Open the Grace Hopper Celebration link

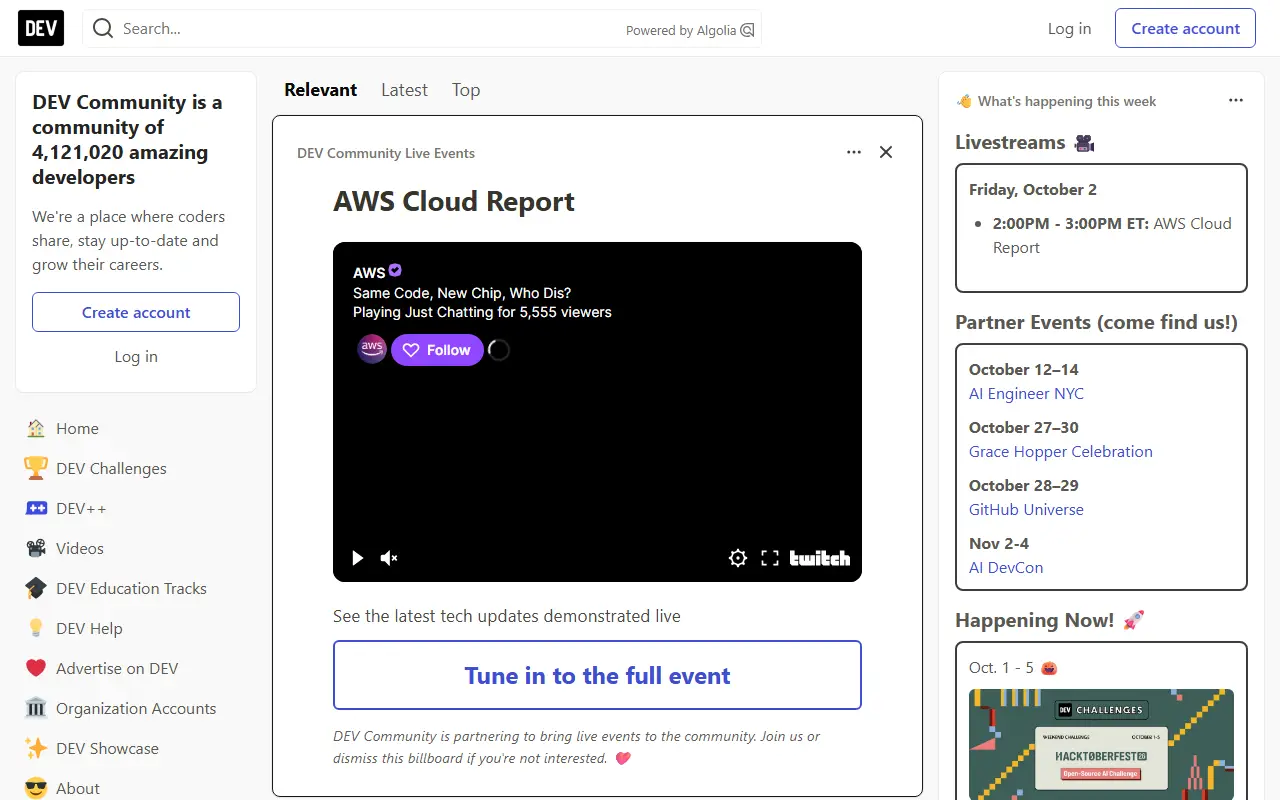point(1061,452)
